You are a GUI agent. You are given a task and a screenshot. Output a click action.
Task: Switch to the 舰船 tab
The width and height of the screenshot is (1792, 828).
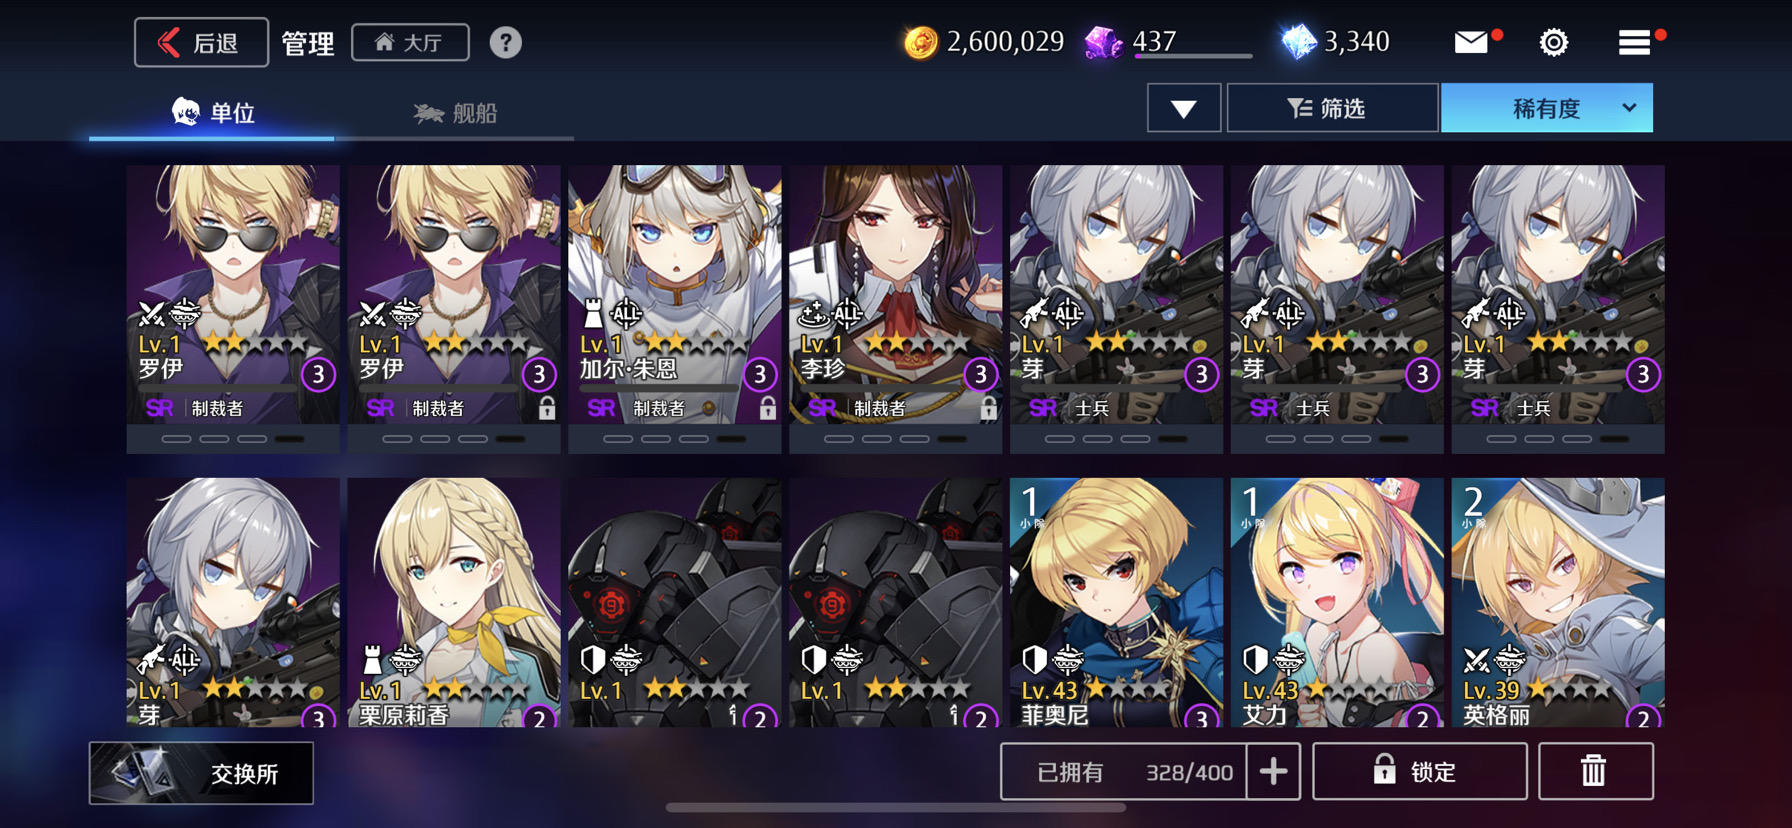point(455,113)
